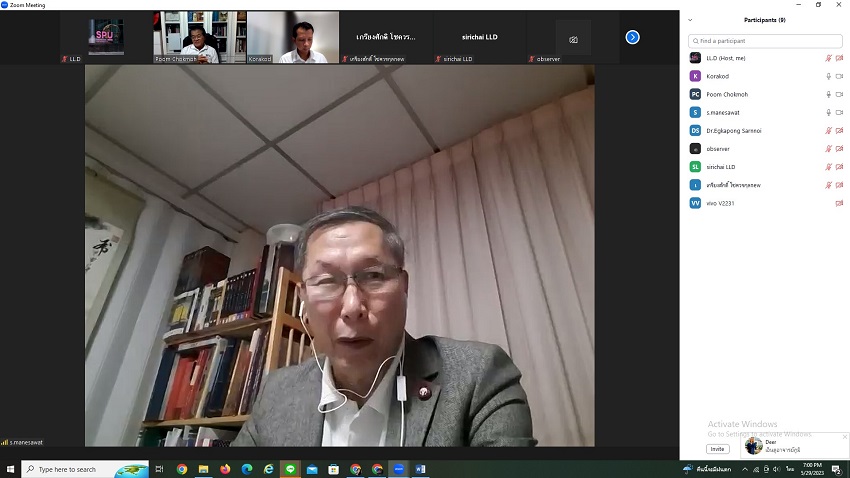Select Dr.Egkapong Sarnnoi in participants list
The width and height of the screenshot is (850, 478).
tap(765, 131)
